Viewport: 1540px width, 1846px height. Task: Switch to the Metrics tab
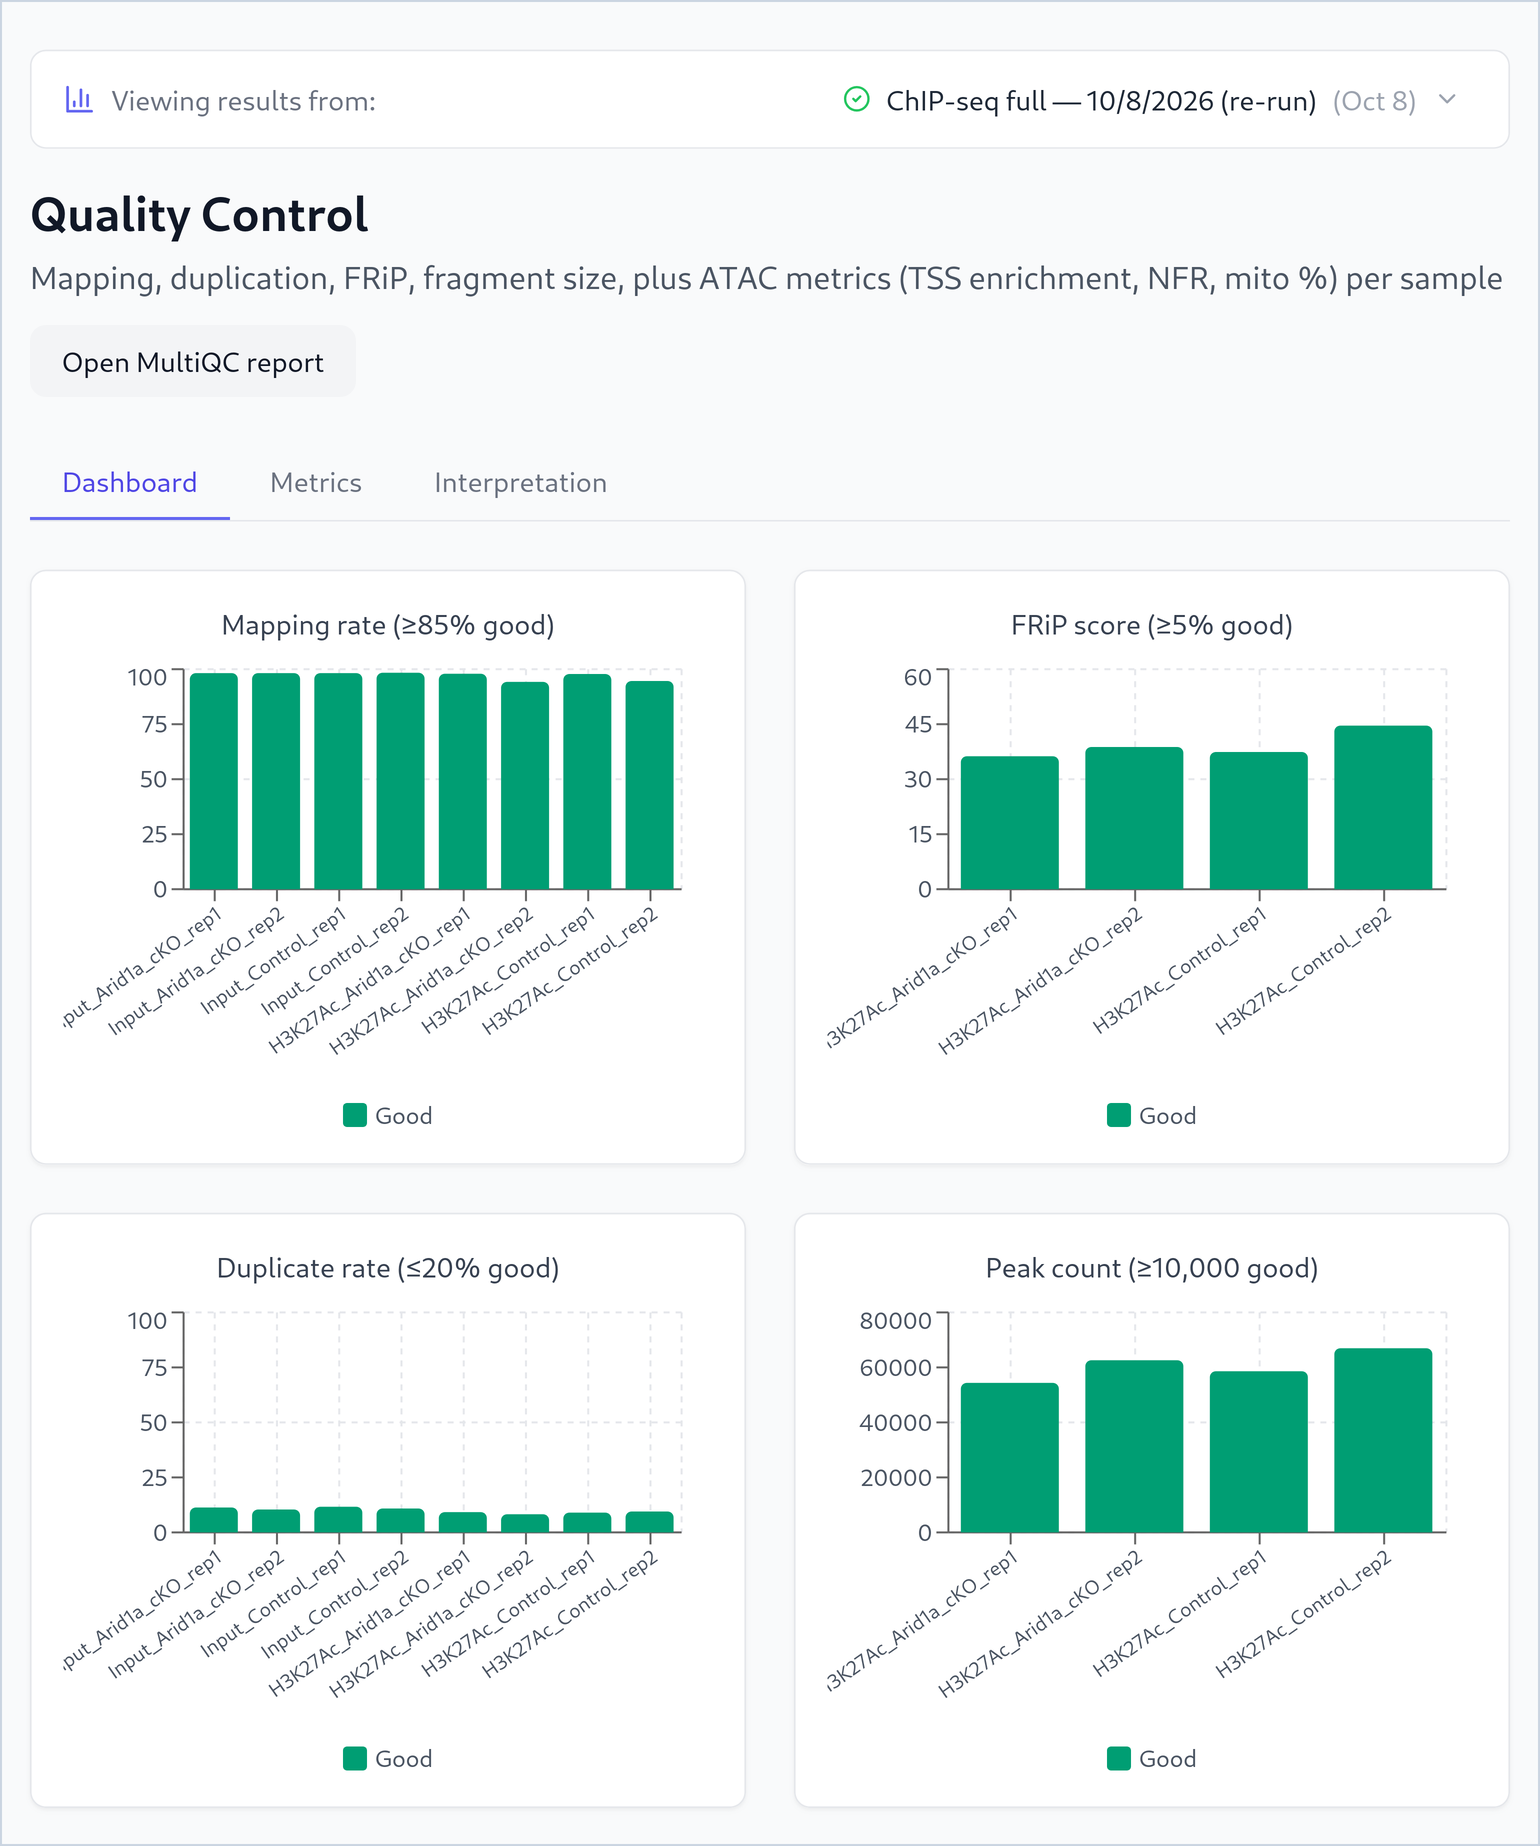tap(316, 483)
